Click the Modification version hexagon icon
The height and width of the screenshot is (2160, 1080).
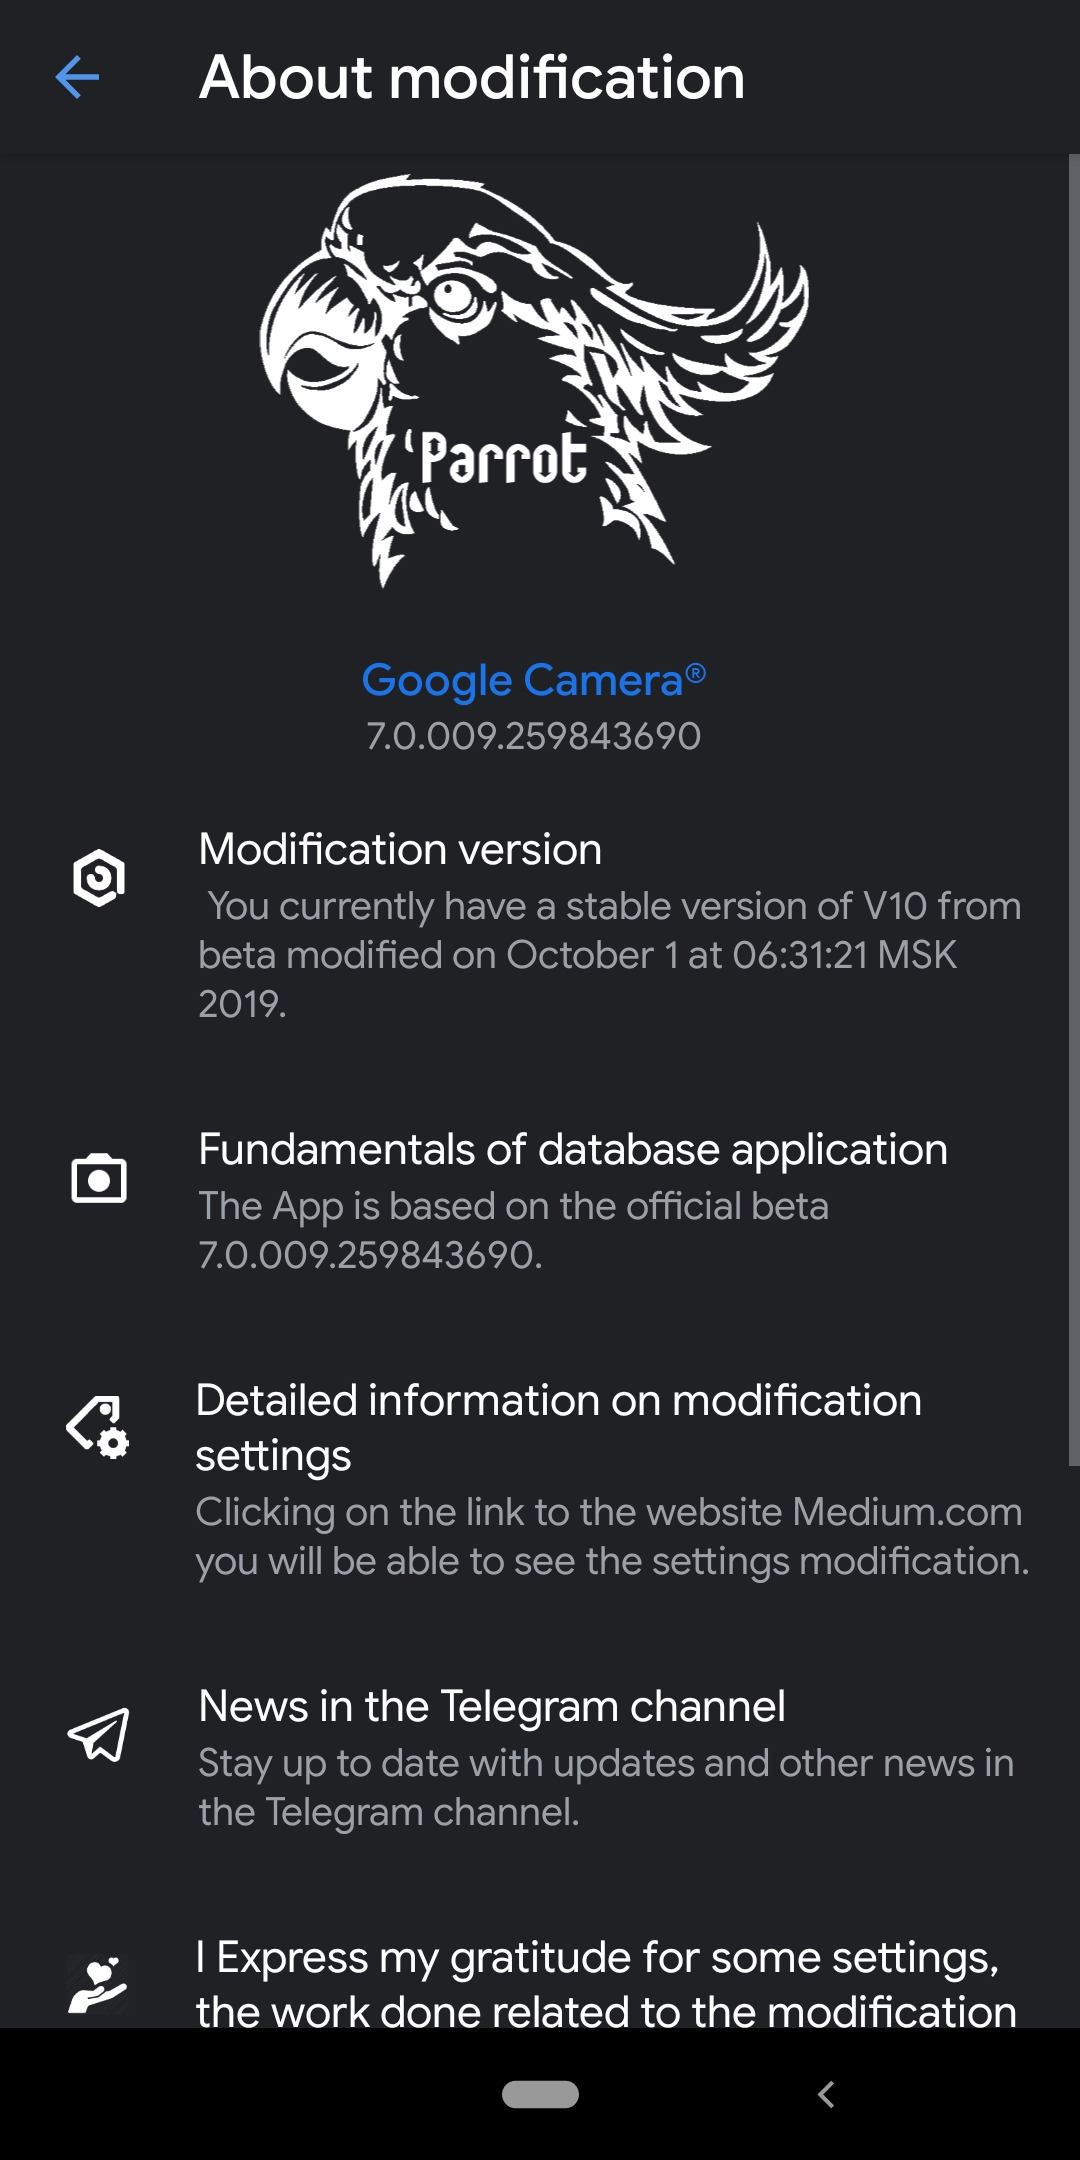(99, 878)
